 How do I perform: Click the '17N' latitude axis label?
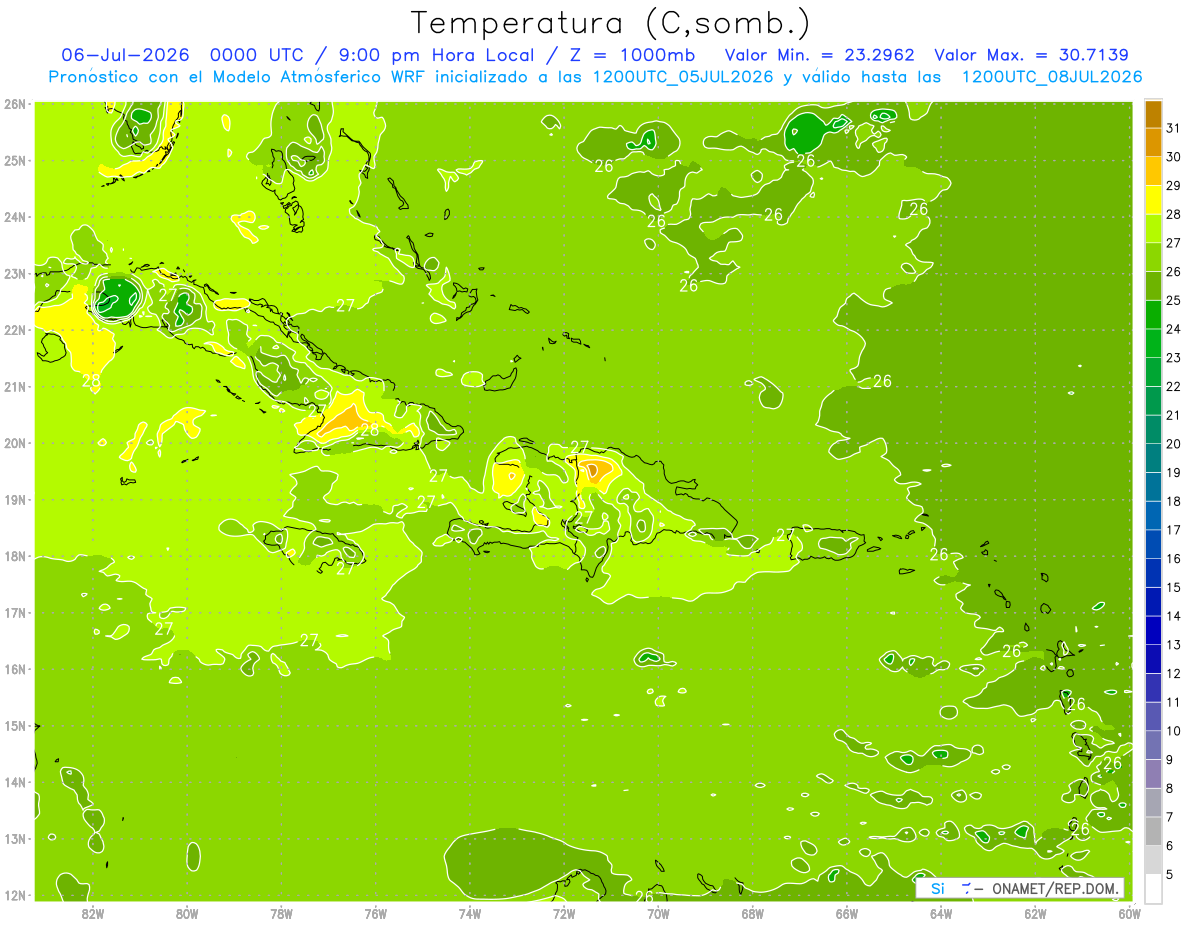[x=15, y=612]
